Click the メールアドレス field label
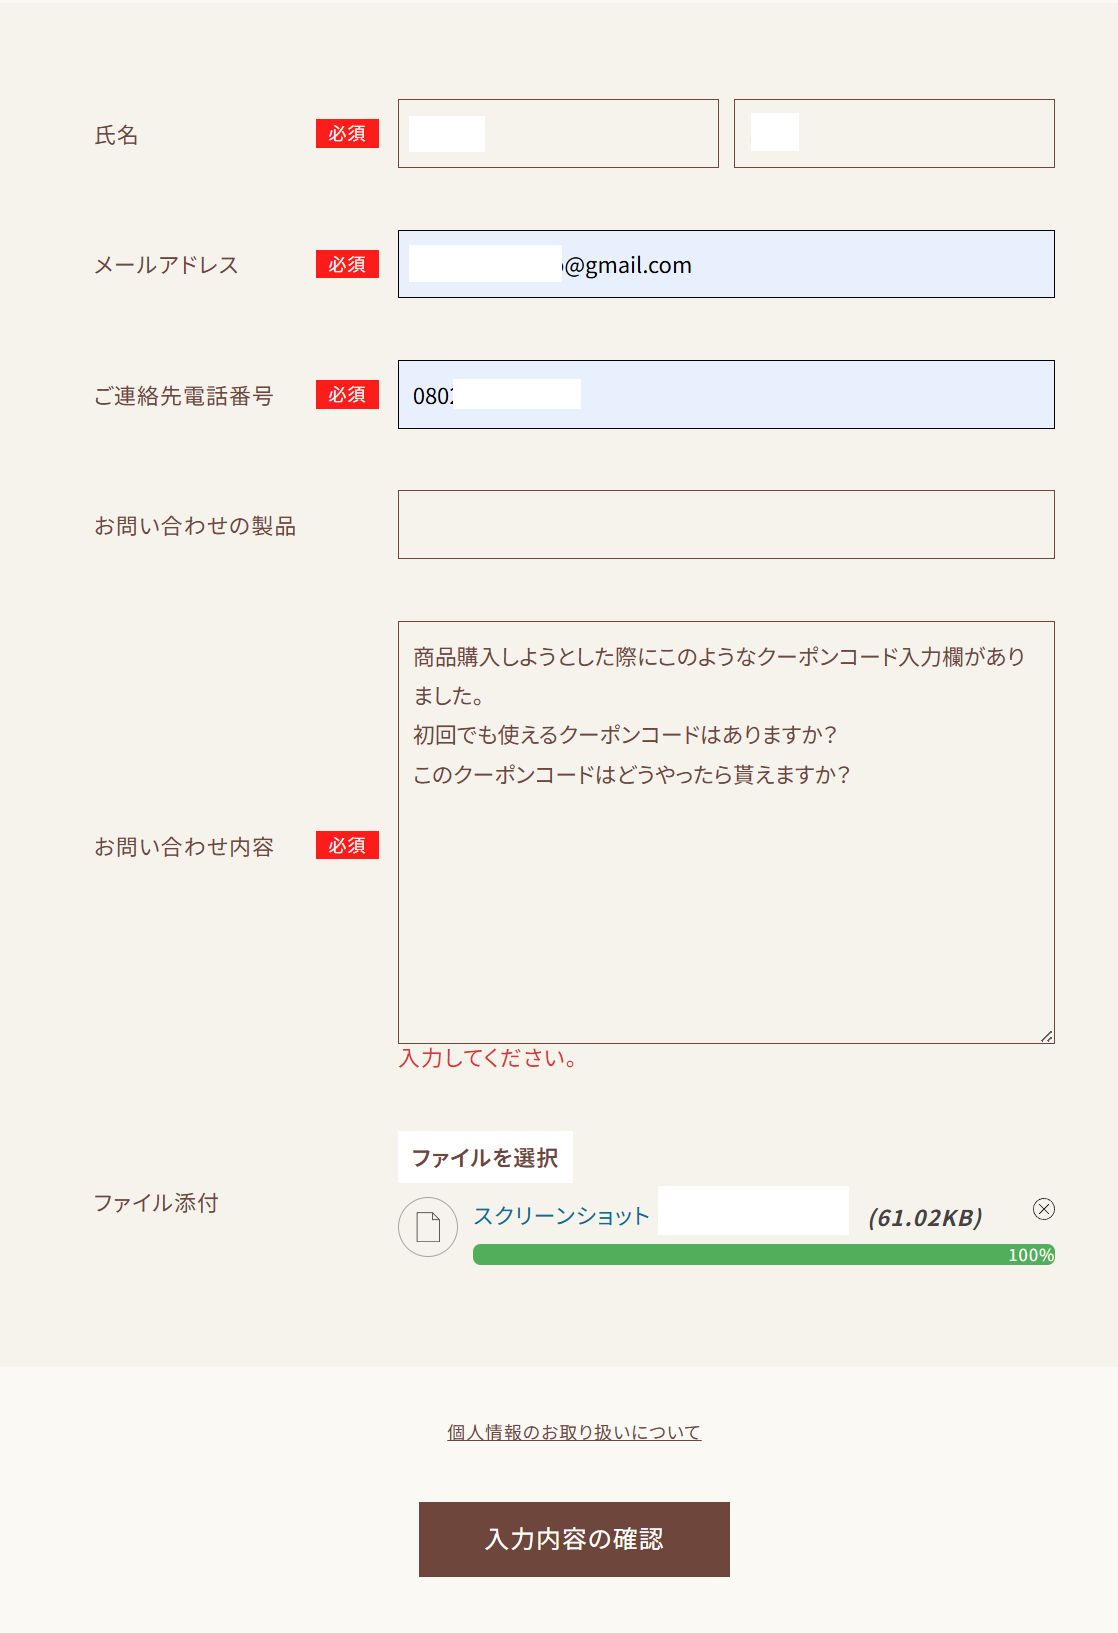The image size is (1118, 1633). click(x=166, y=265)
